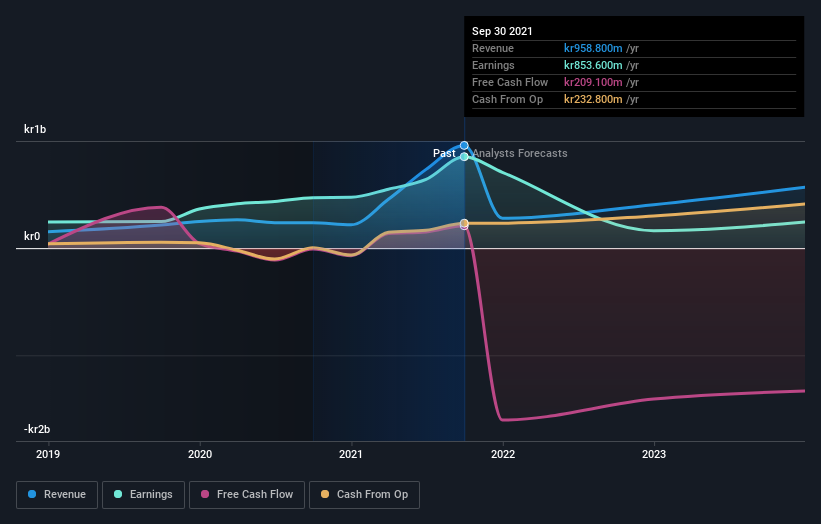Click the kr958.800m revenue value
The width and height of the screenshot is (821, 524).
click(593, 48)
